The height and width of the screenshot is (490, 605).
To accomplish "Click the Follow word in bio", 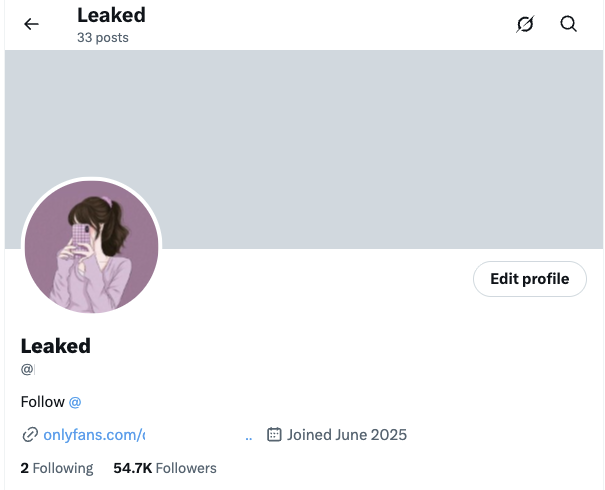I will (x=42, y=402).
